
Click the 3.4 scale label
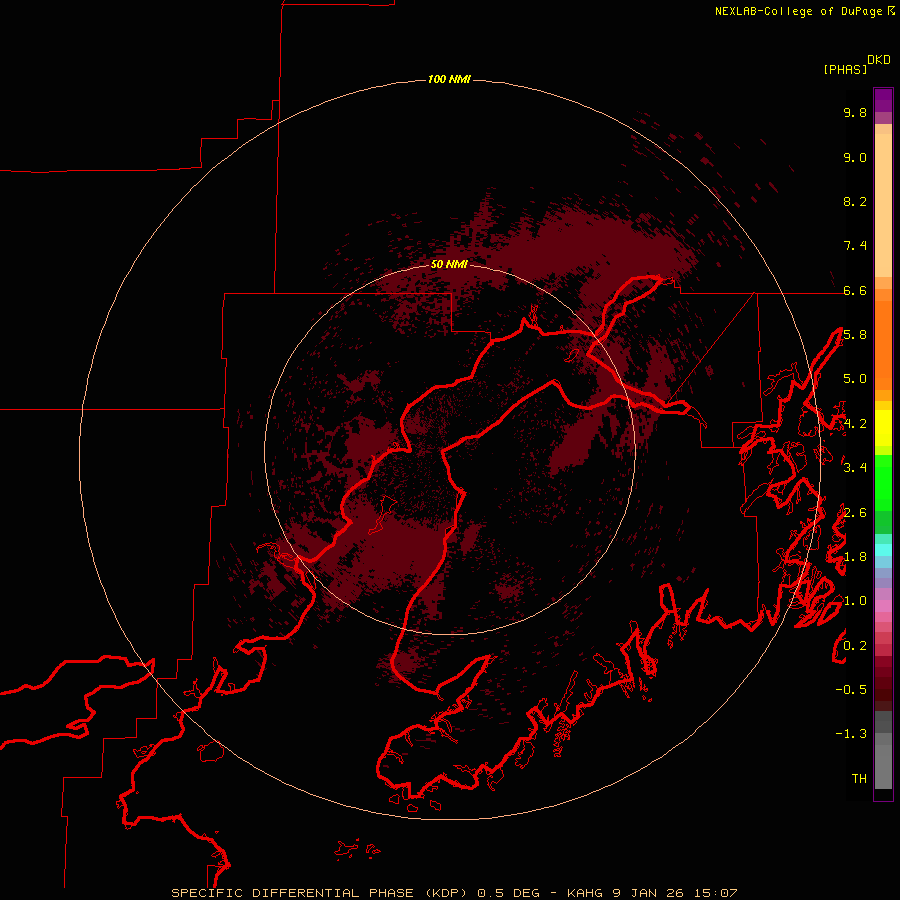(855, 468)
